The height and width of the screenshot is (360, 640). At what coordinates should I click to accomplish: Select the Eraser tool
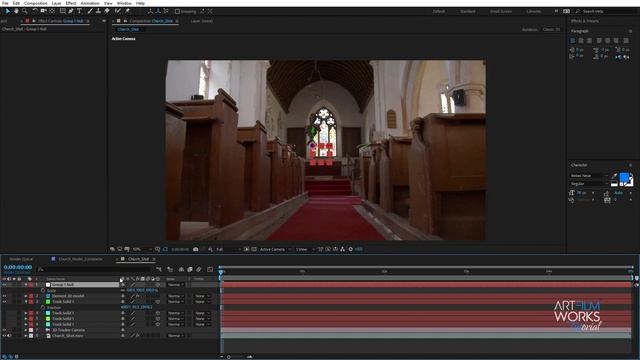tap(107, 11)
